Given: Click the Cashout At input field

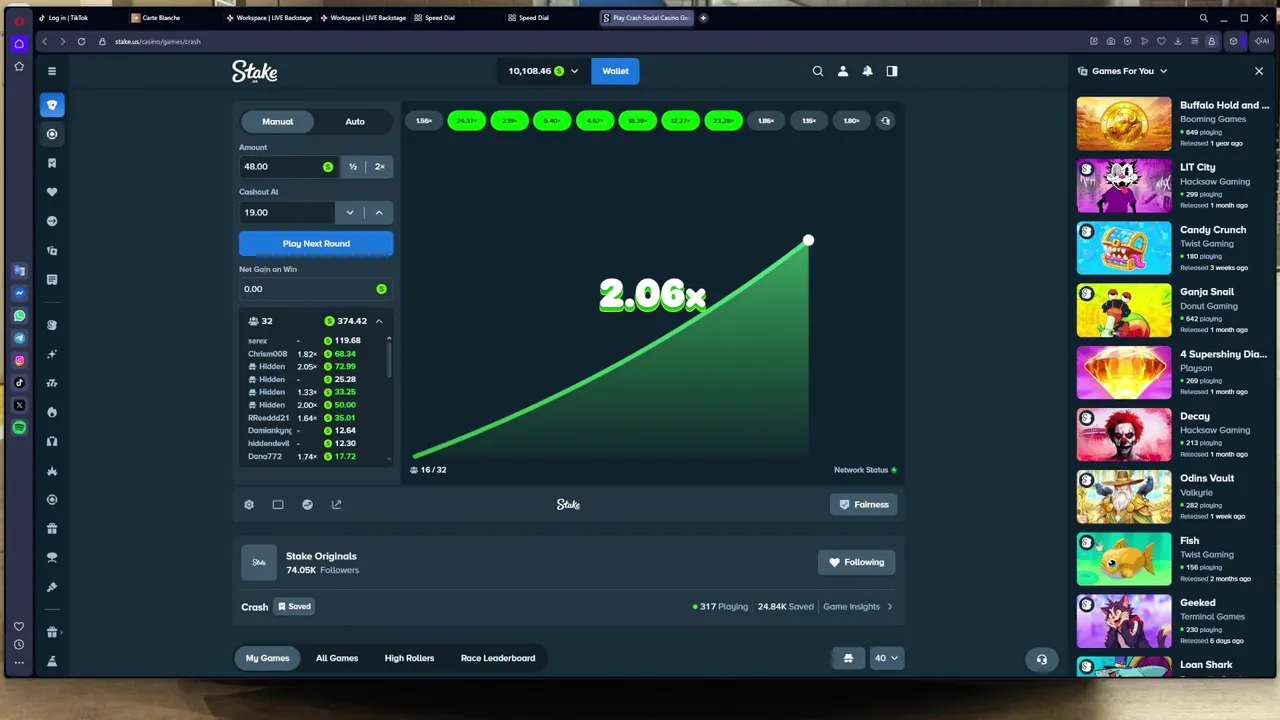Looking at the screenshot, I should tap(287, 212).
